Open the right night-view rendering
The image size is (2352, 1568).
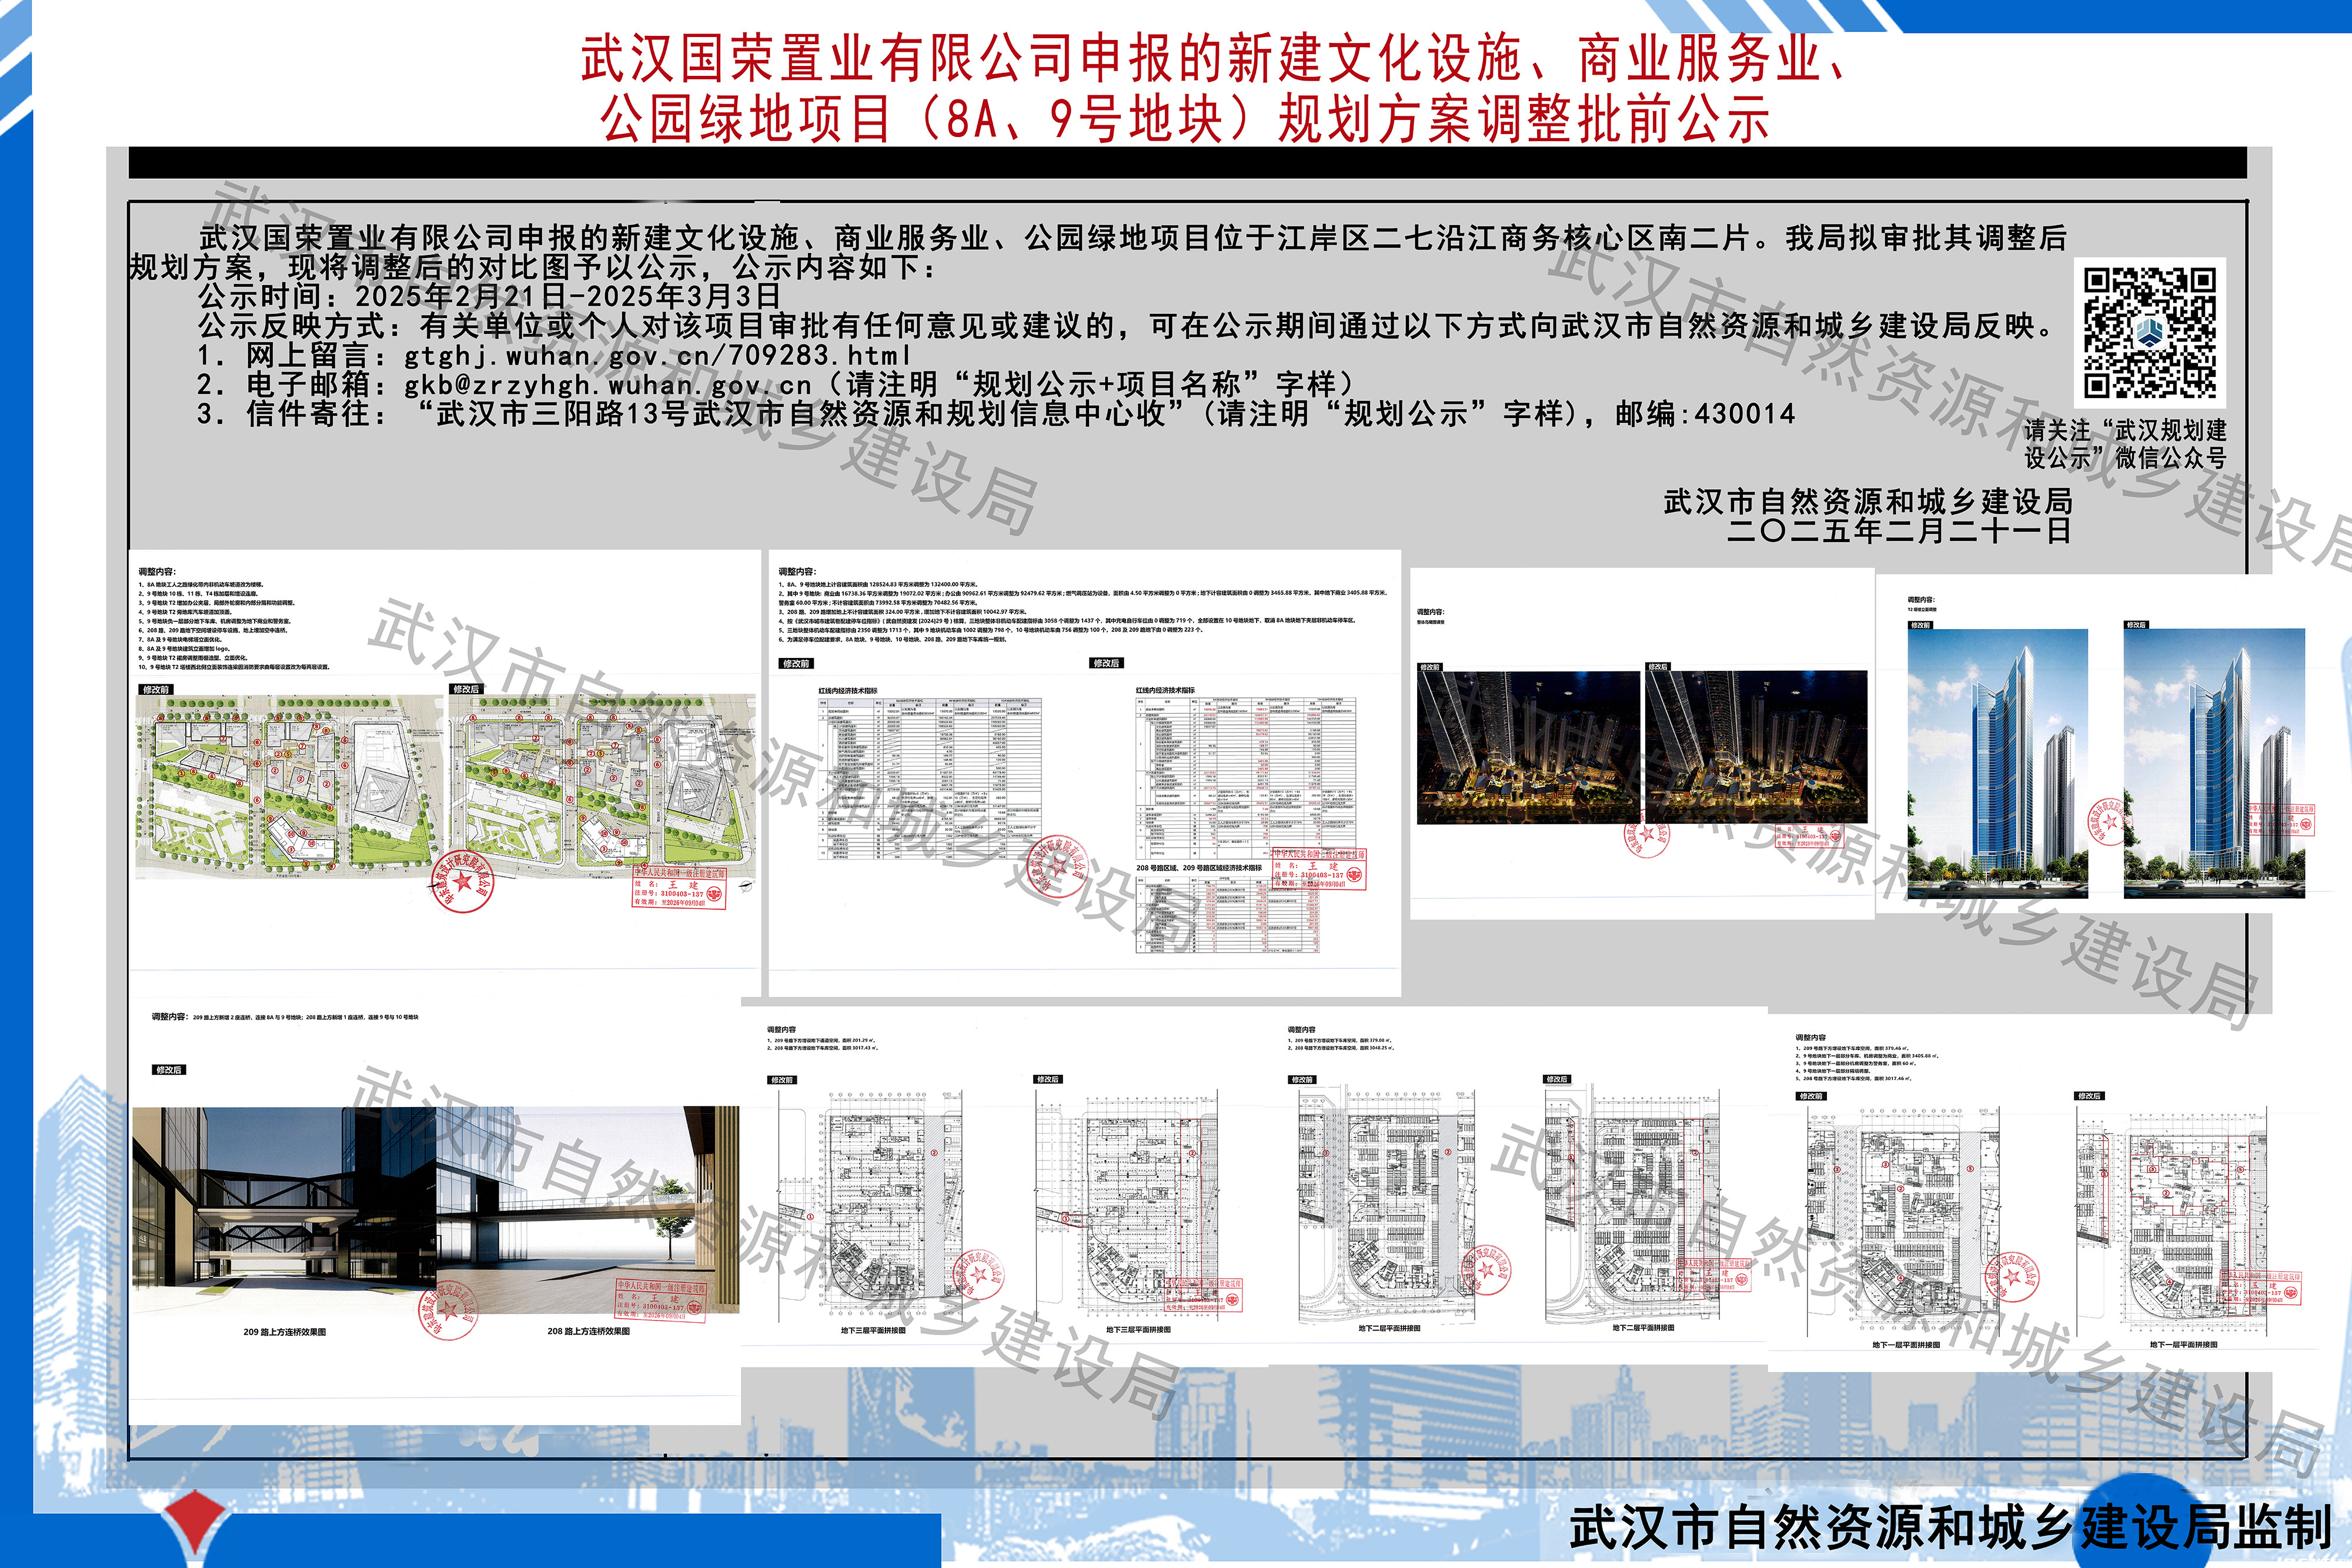tap(1756, 747)
